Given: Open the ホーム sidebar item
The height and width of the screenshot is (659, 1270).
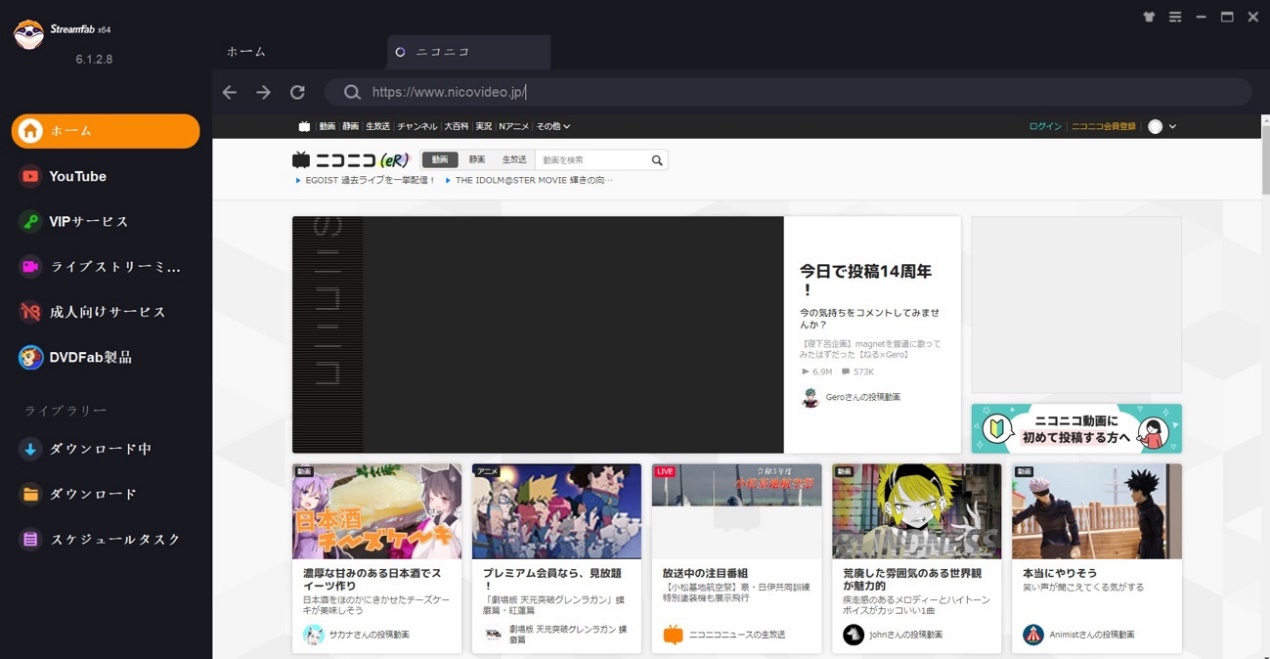Looking at the screenshot, I should [x=105, y=131].
